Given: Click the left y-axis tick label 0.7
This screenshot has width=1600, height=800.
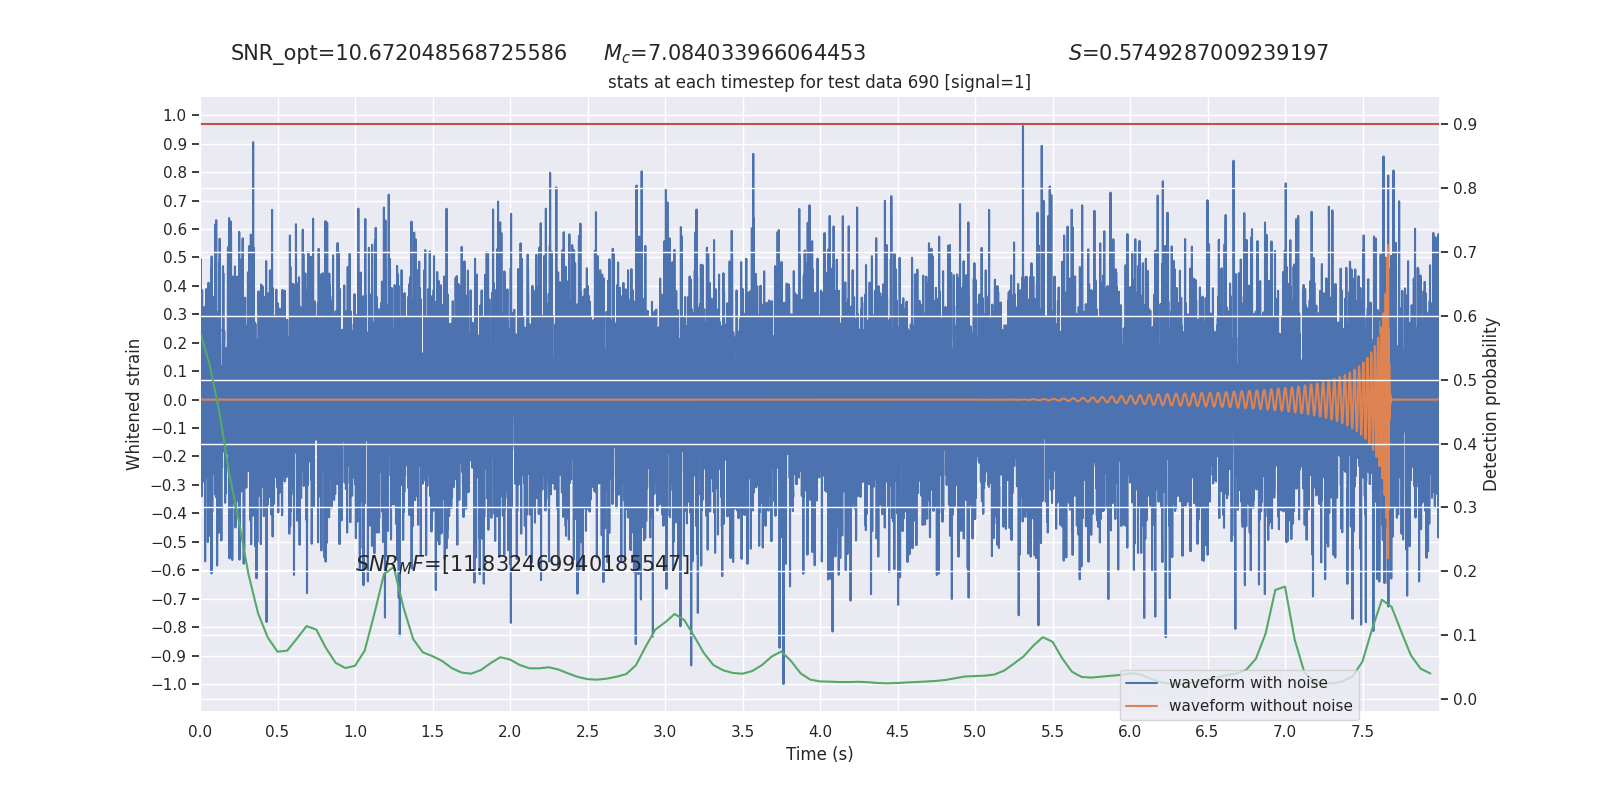Looking at the screenshot, I should pos(175,201).
